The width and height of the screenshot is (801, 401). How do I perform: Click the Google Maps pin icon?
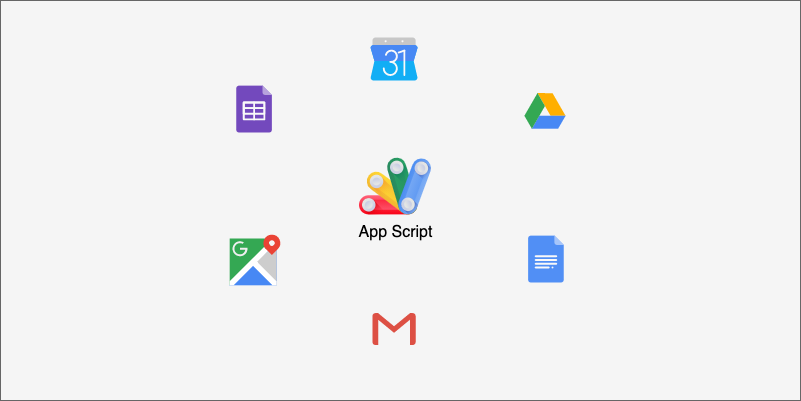click(254, 261)
